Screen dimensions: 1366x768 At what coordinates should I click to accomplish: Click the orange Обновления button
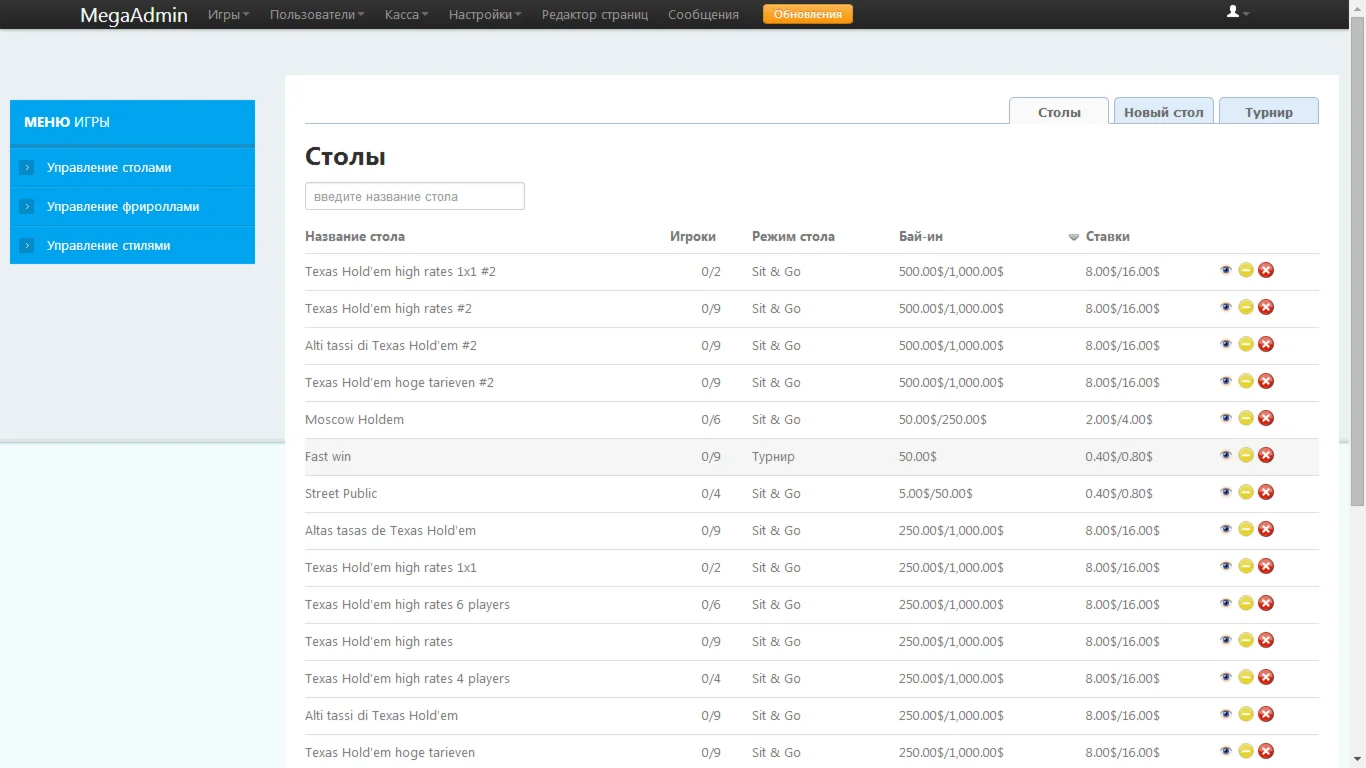click(x=807, y=15)
